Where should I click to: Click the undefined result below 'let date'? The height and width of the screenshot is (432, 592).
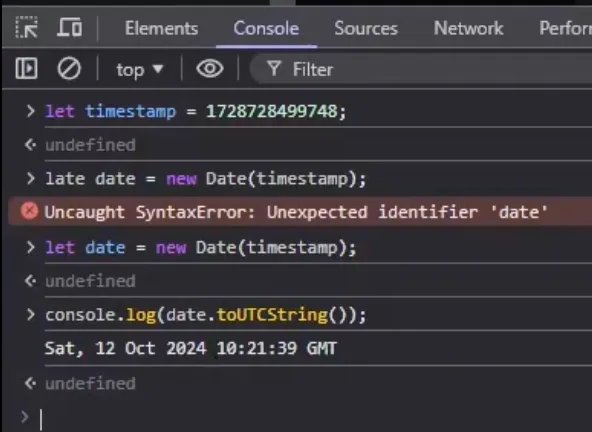tap(90, 281)
